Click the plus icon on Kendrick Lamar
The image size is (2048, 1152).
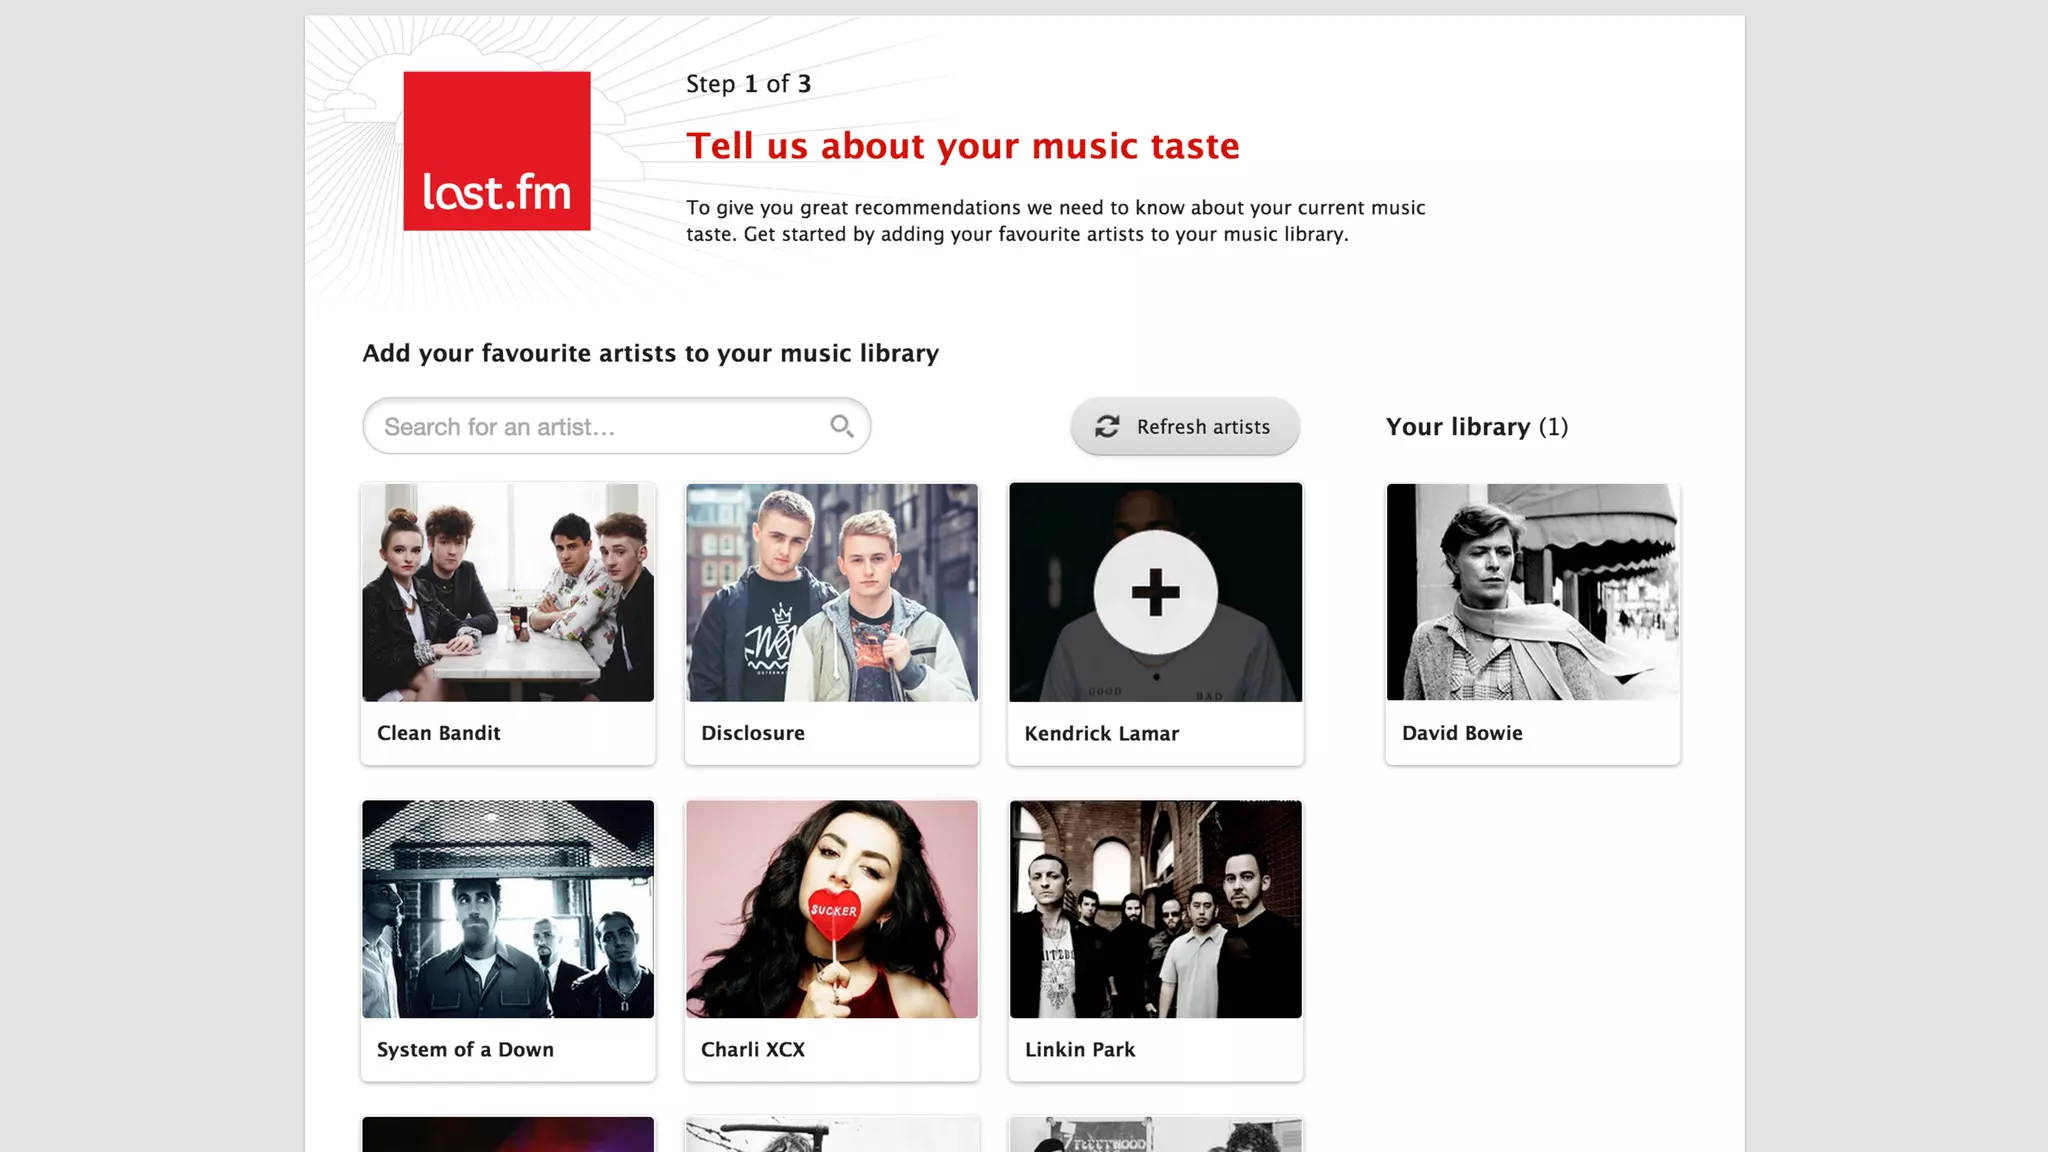(1155, 592)
